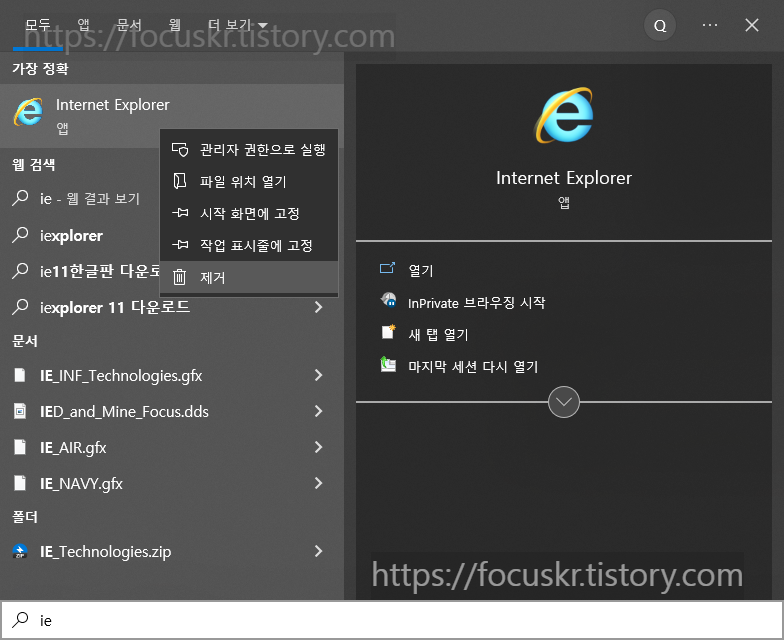Click Internet Explorer title in preview pane
The width and height of the screenshot is (784, 640).
(564, 178)
